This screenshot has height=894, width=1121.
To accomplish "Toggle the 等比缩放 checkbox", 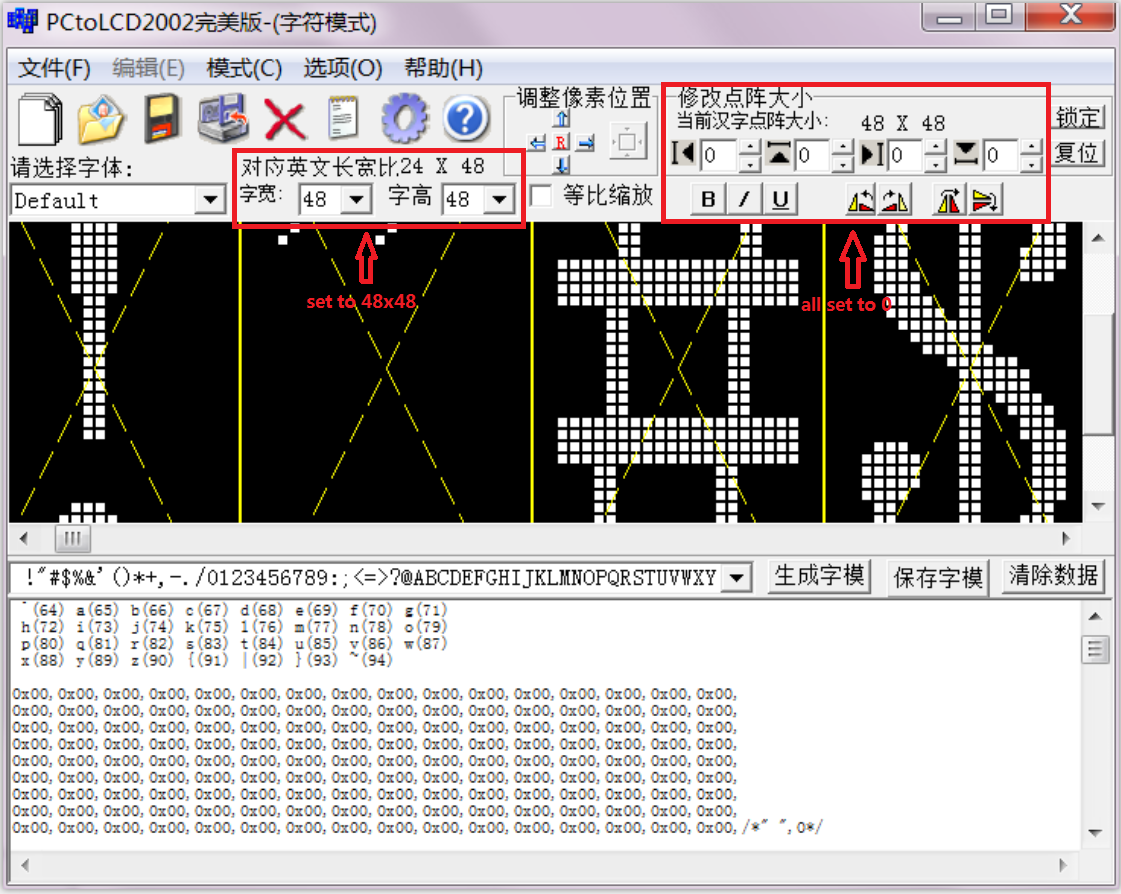I will [x=541, y=196].
